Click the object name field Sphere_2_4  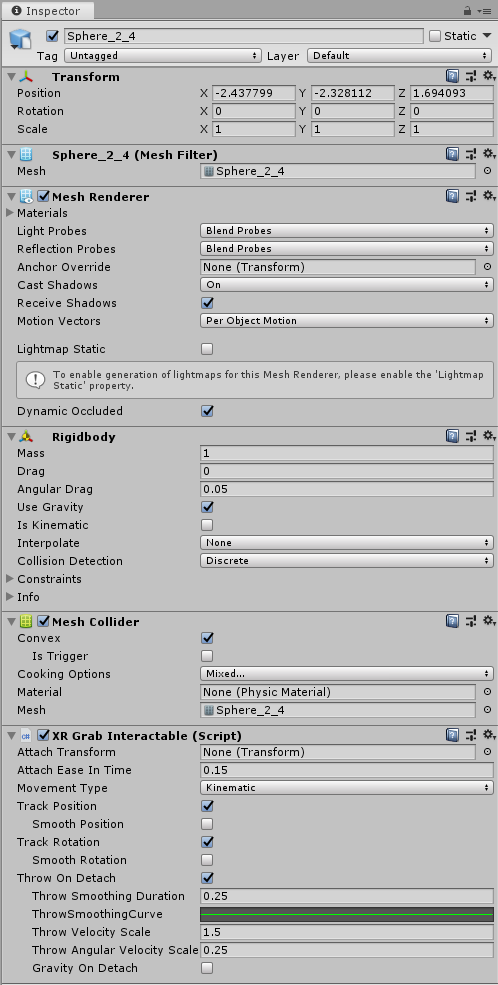pos(244,36)
